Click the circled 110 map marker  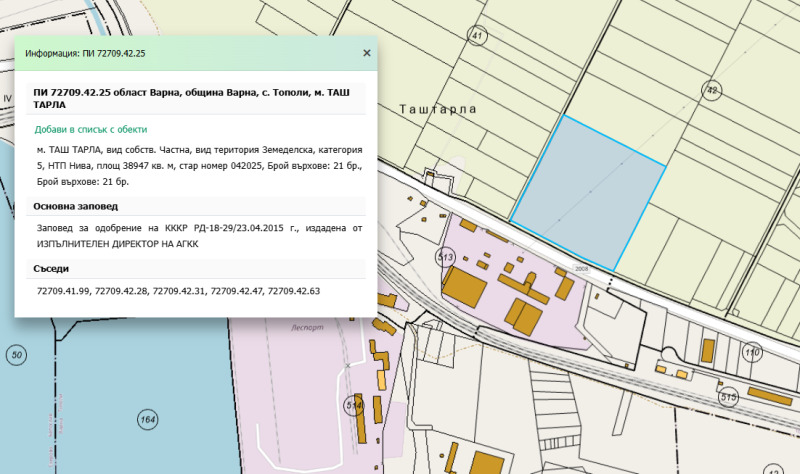(x=753, y=352)
